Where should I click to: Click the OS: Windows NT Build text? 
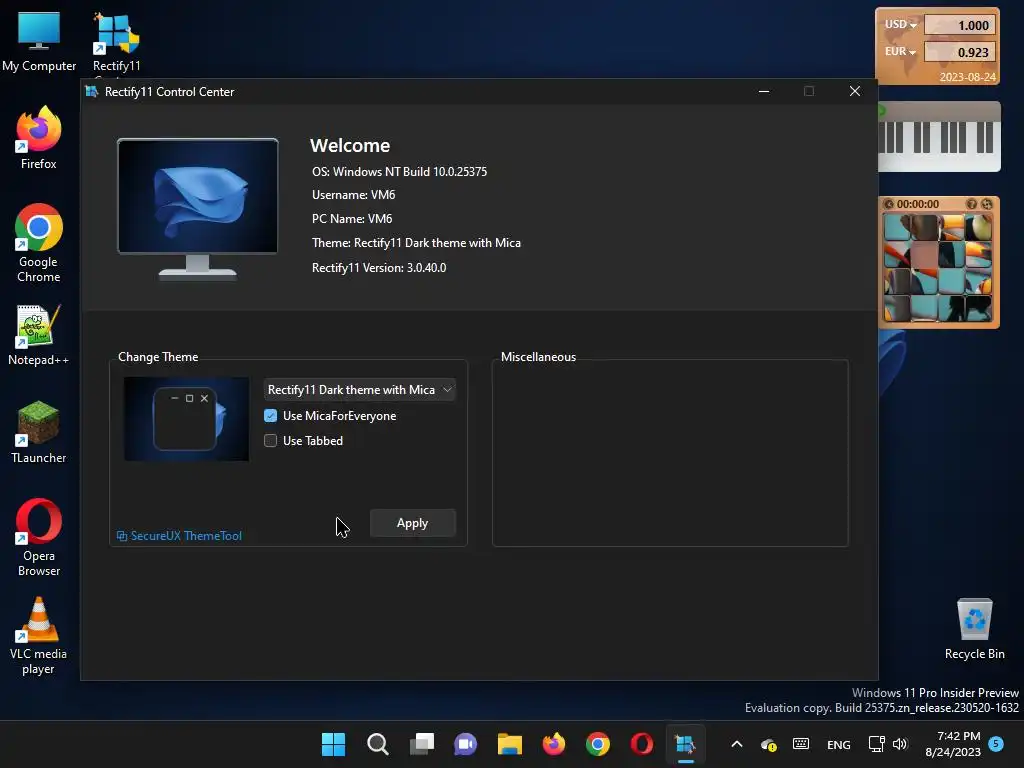coord(399,172)
